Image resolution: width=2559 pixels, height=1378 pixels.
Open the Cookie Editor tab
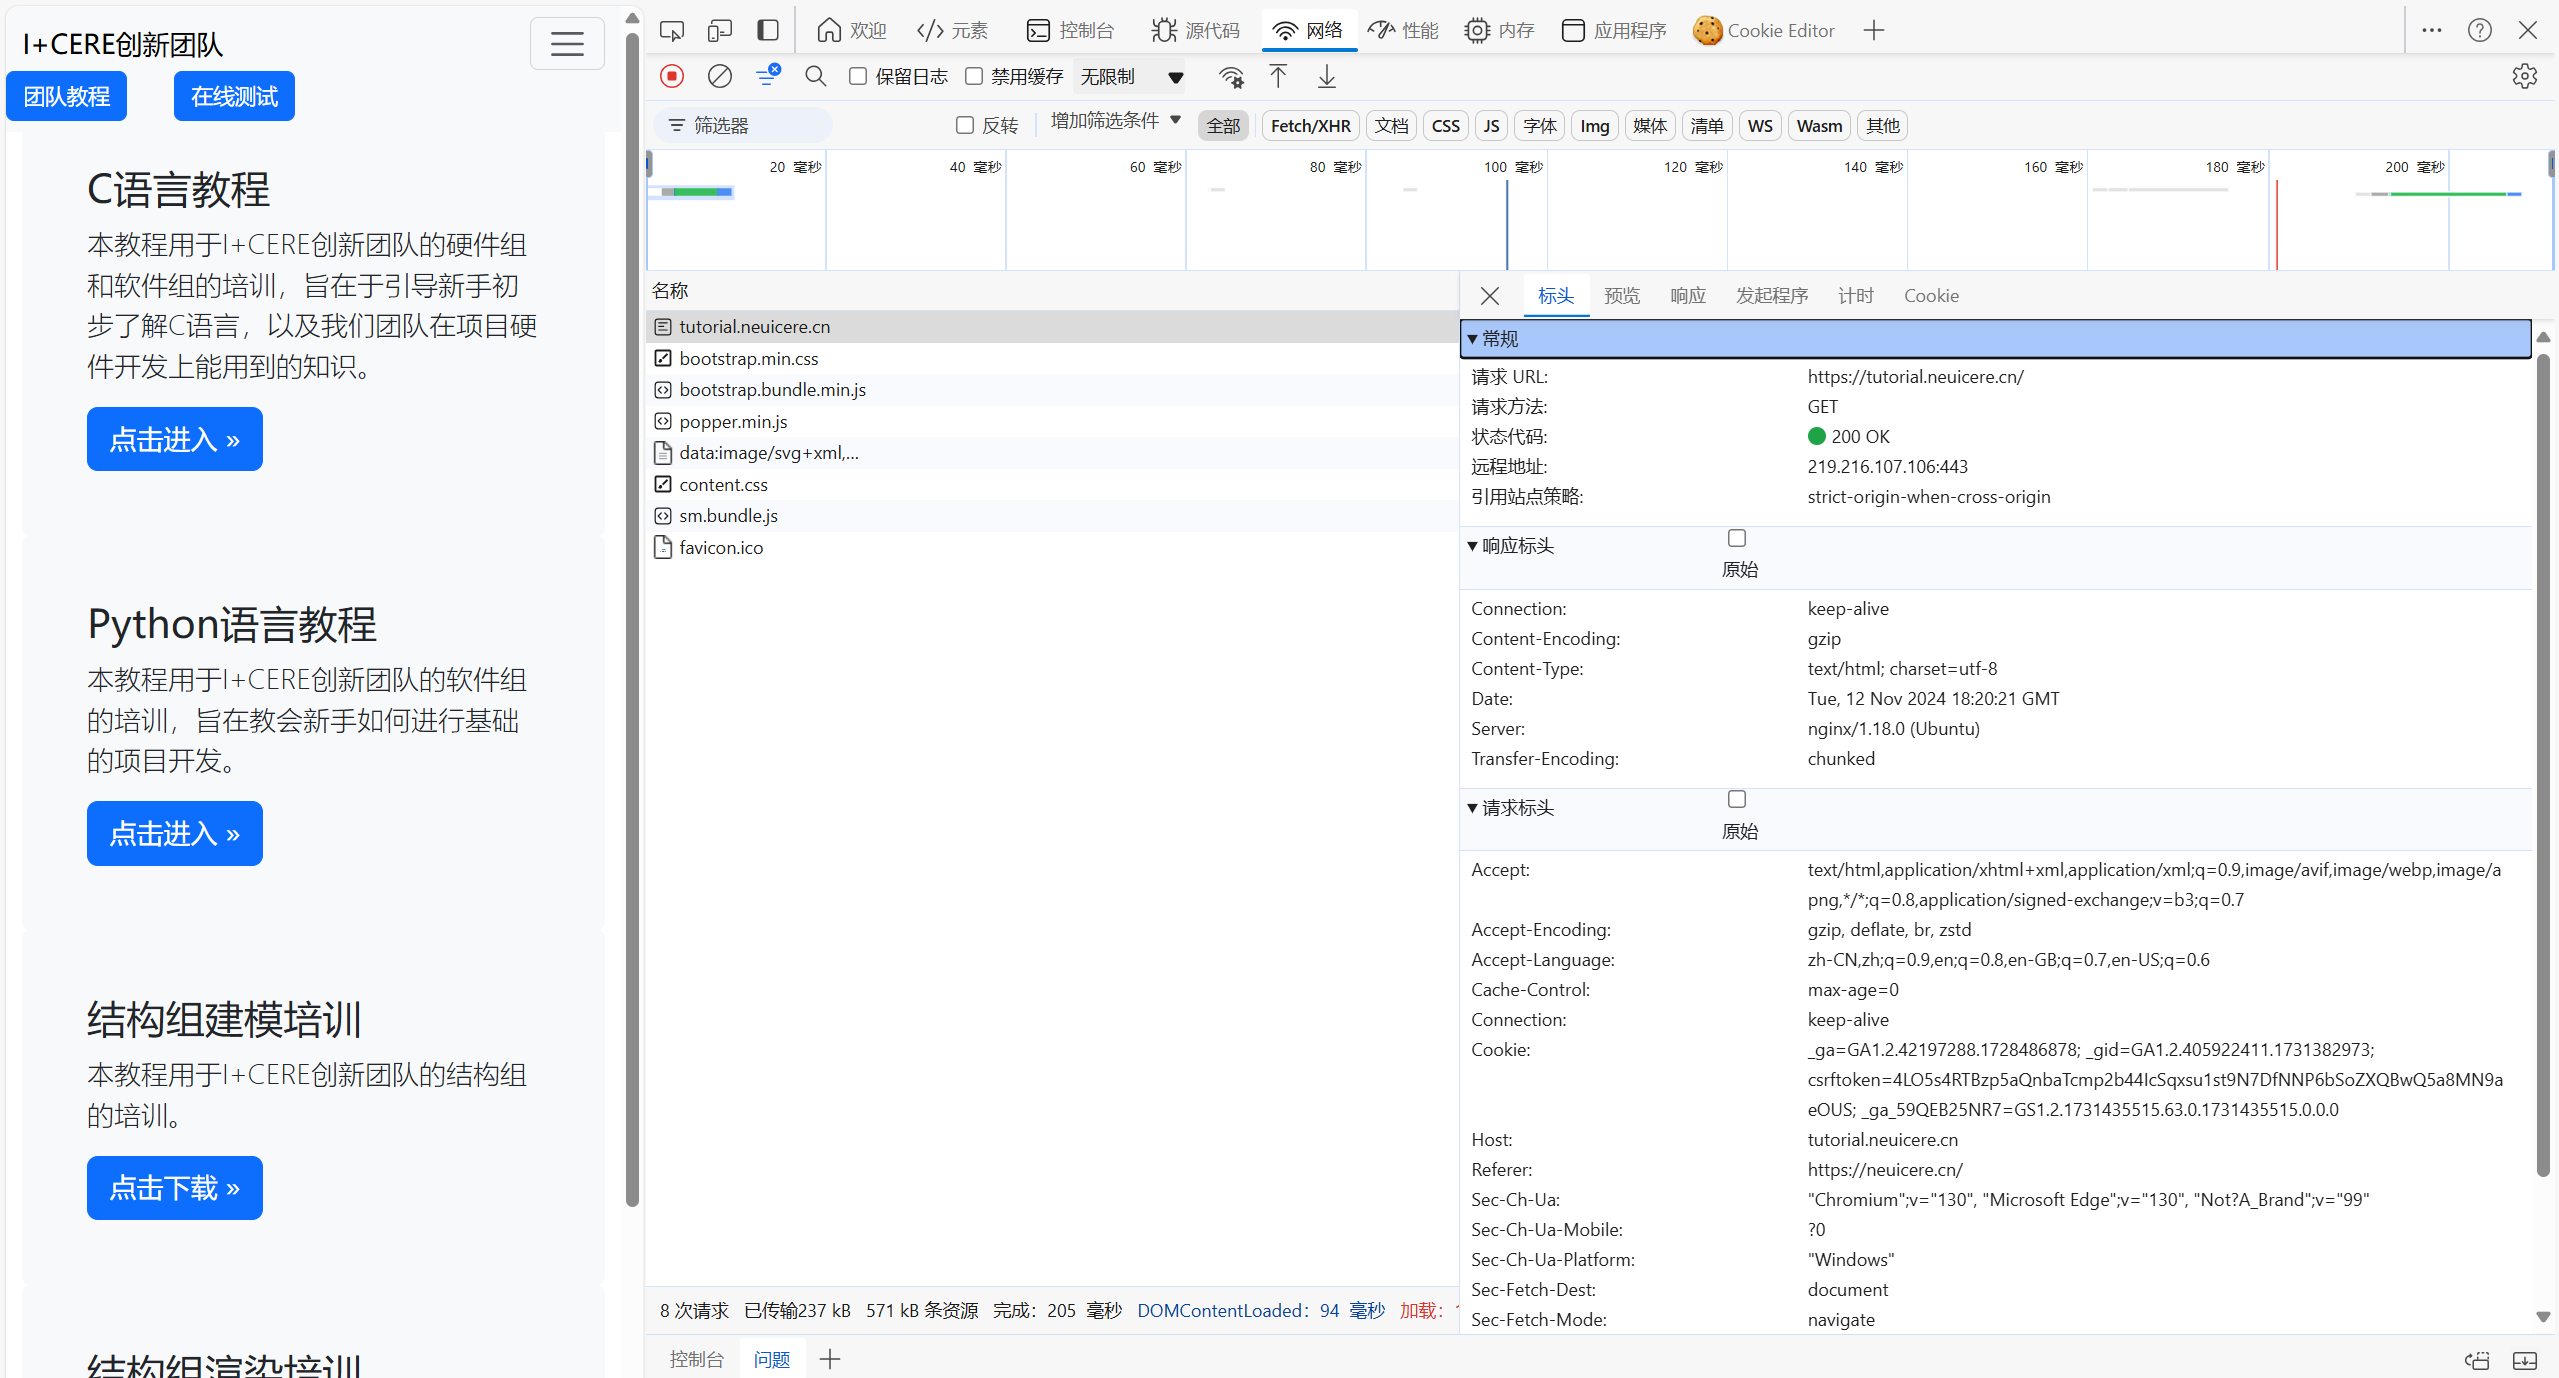pos(1765,30)
